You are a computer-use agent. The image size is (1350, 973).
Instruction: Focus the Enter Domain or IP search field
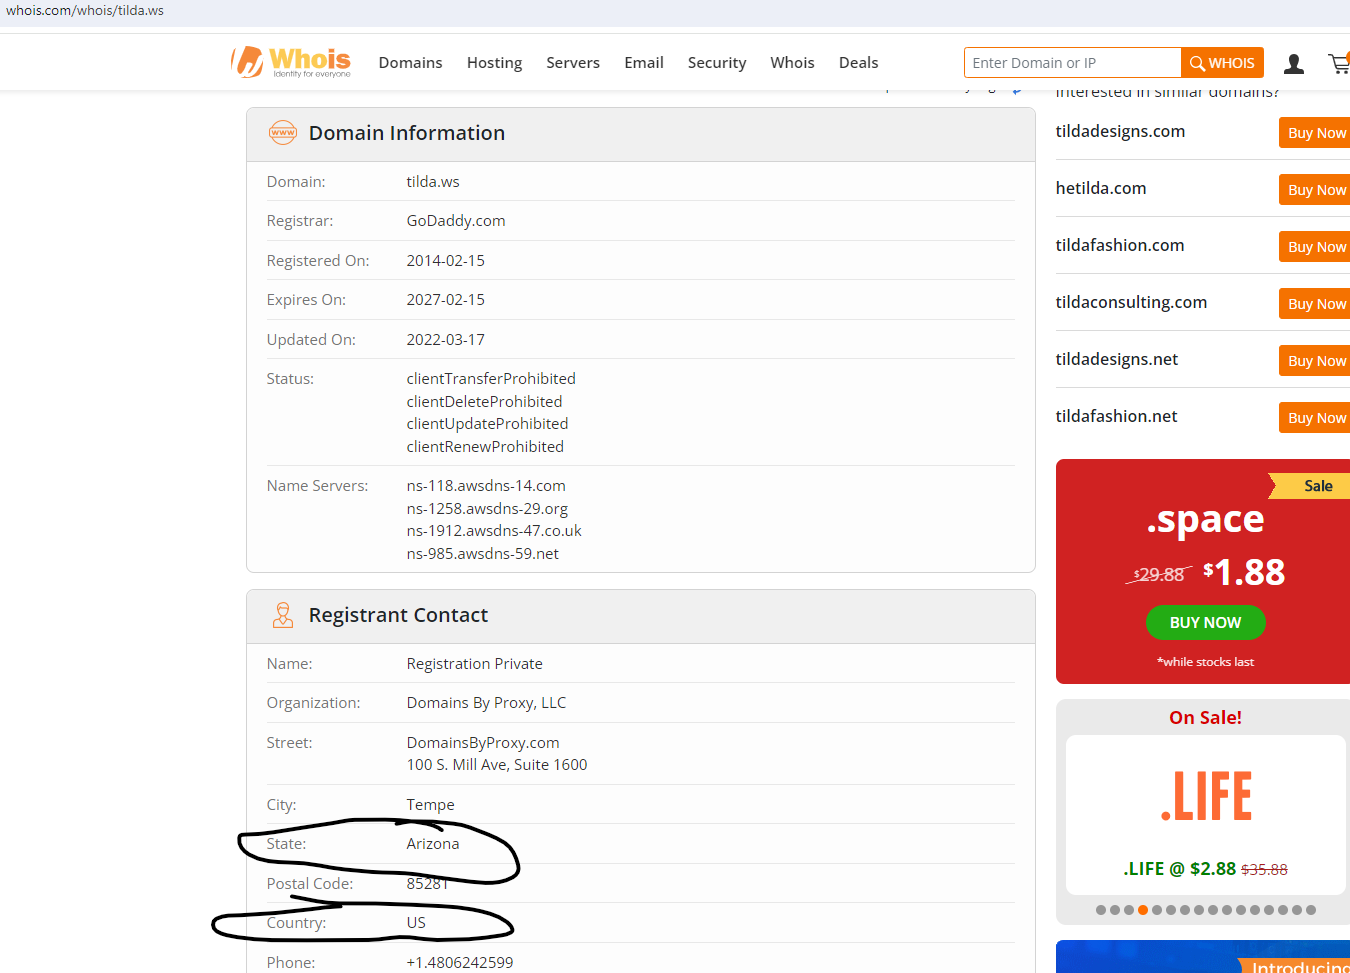click(1072, 63)
